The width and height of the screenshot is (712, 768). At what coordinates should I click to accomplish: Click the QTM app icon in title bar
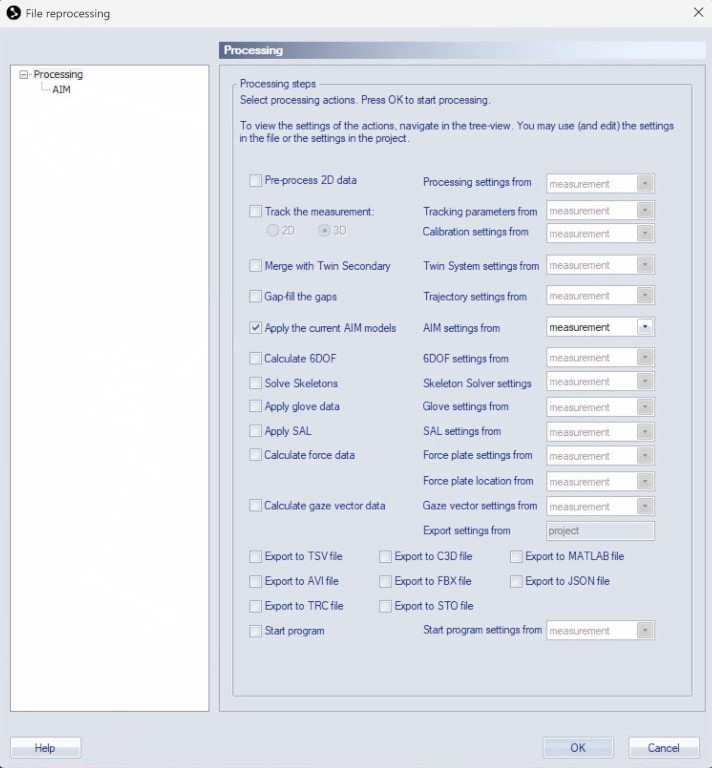coord(14,13)
